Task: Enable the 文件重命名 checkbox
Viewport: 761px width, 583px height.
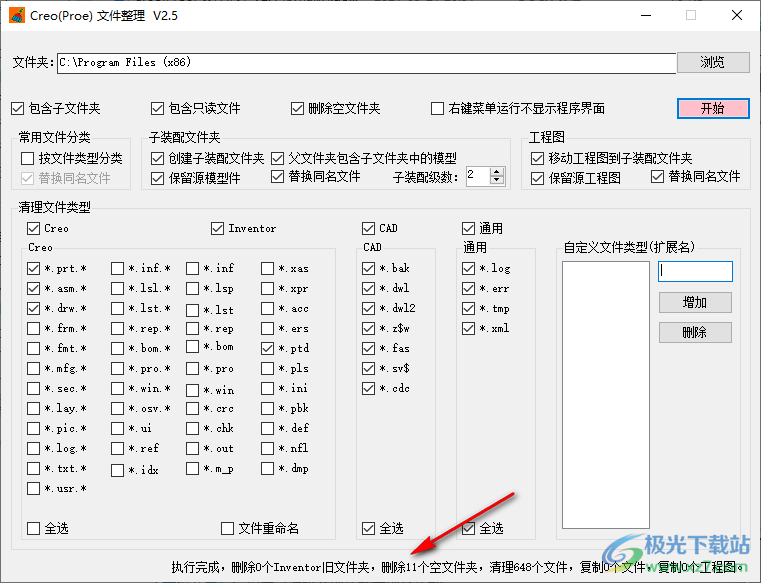Action: (227, 528)
